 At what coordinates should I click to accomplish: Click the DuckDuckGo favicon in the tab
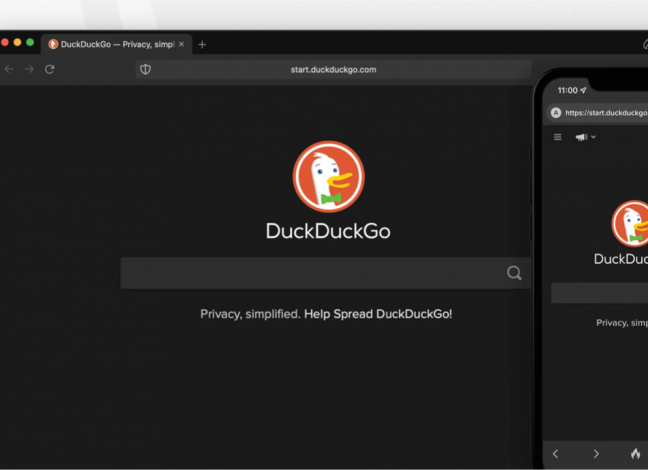pyautogui.click(x=53, y=44)
